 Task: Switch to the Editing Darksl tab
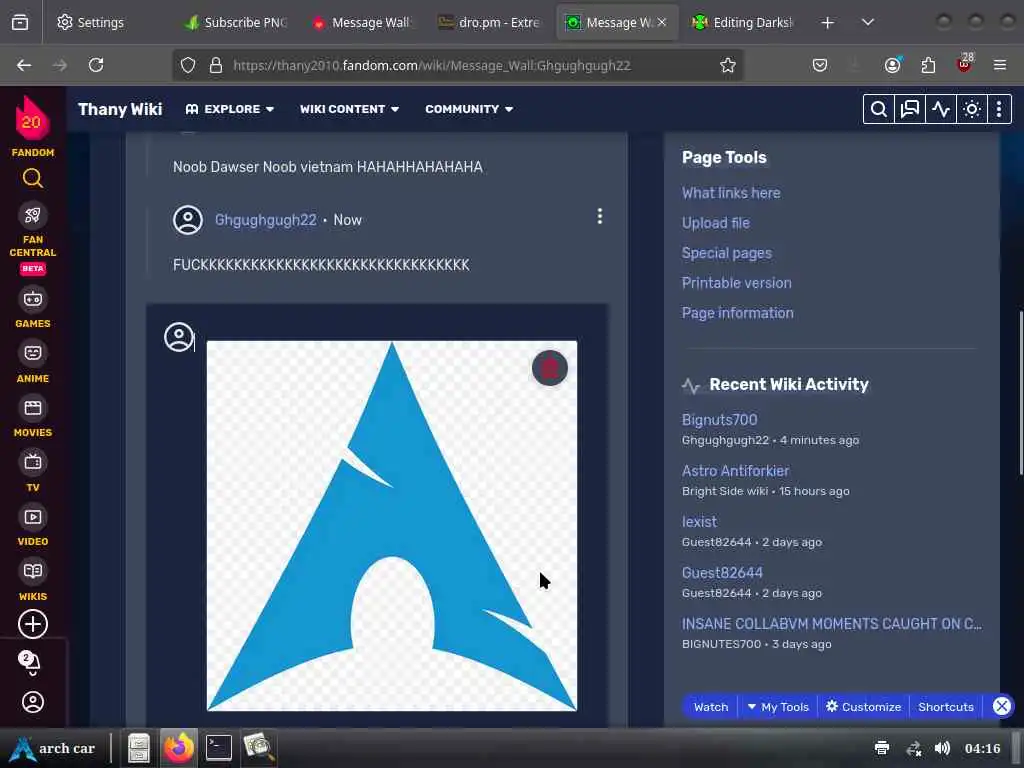[x=743, y=22]
